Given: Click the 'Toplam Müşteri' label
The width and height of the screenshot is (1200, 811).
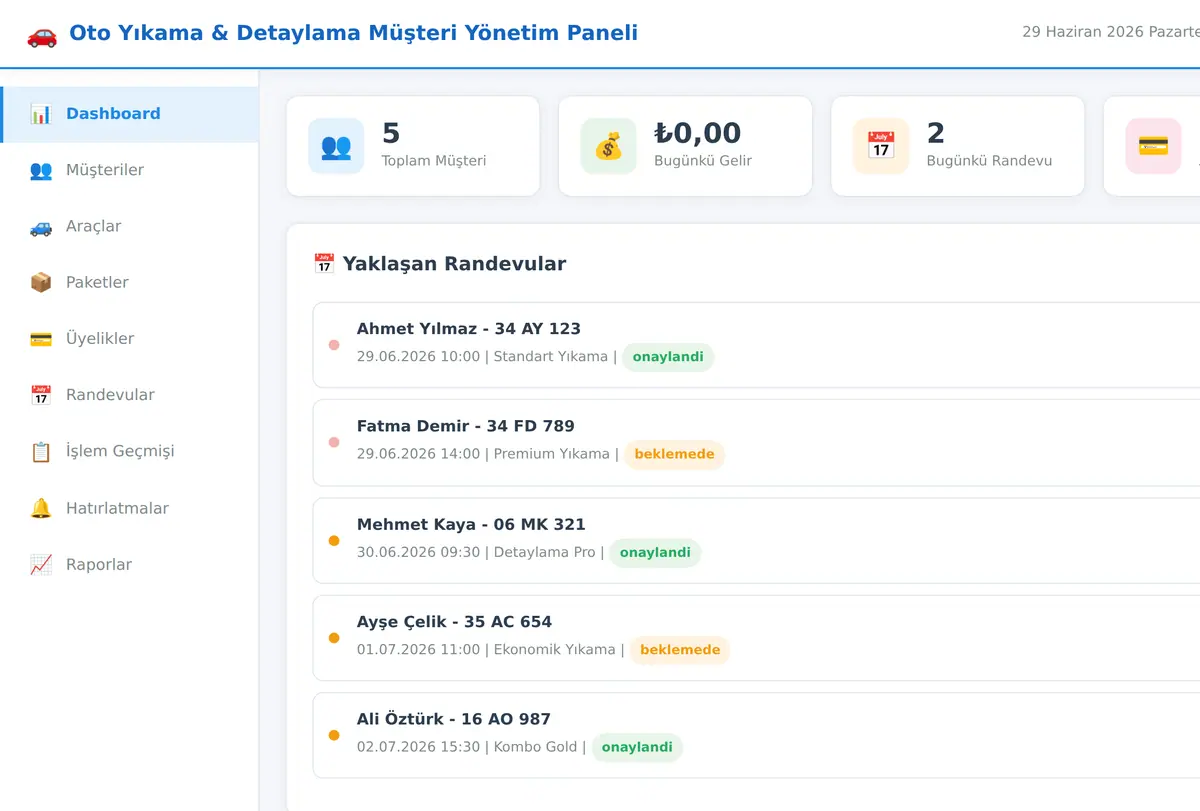Looking at the screenshot, I should 434,161.
